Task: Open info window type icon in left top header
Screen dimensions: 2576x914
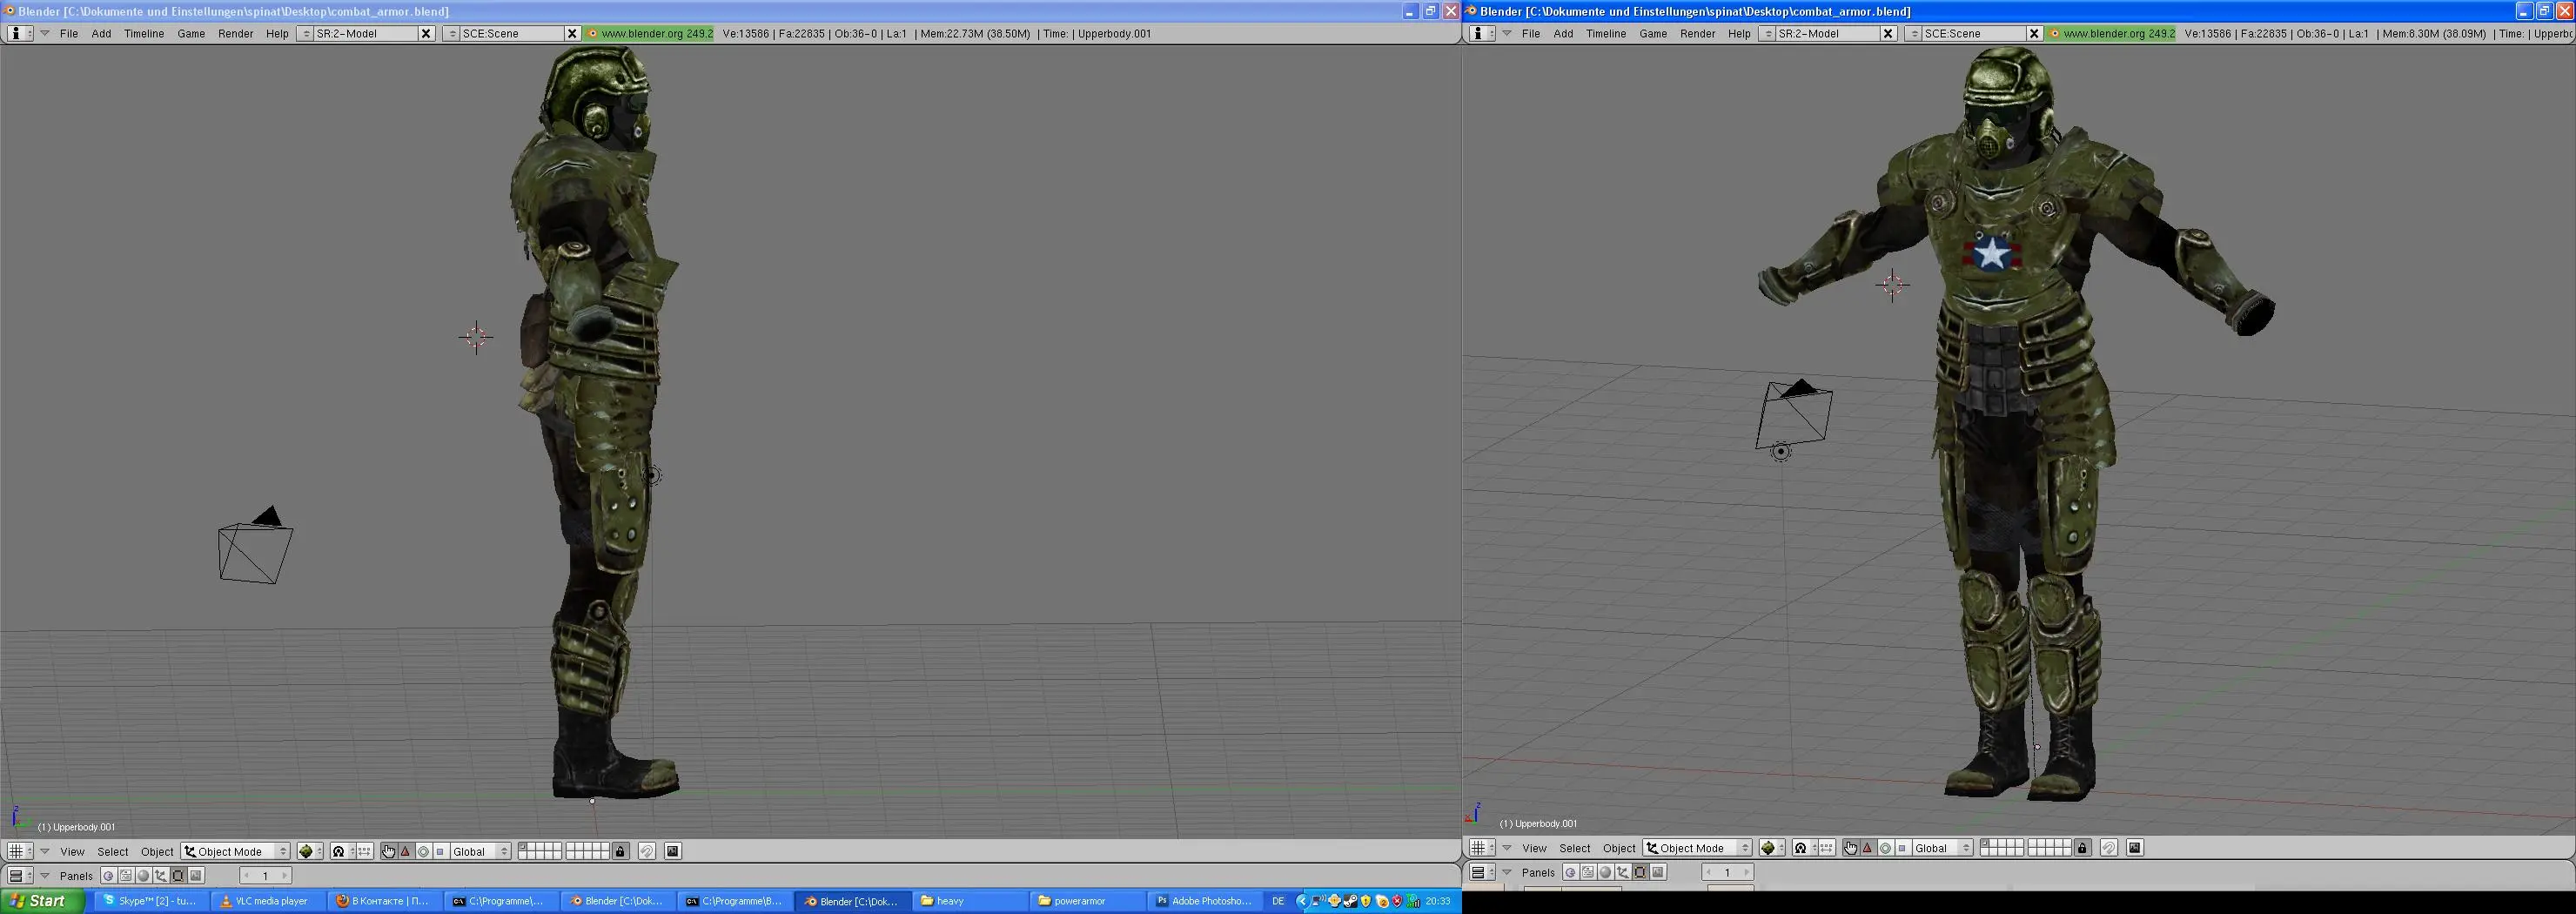Action: click(x=20, y=33)
